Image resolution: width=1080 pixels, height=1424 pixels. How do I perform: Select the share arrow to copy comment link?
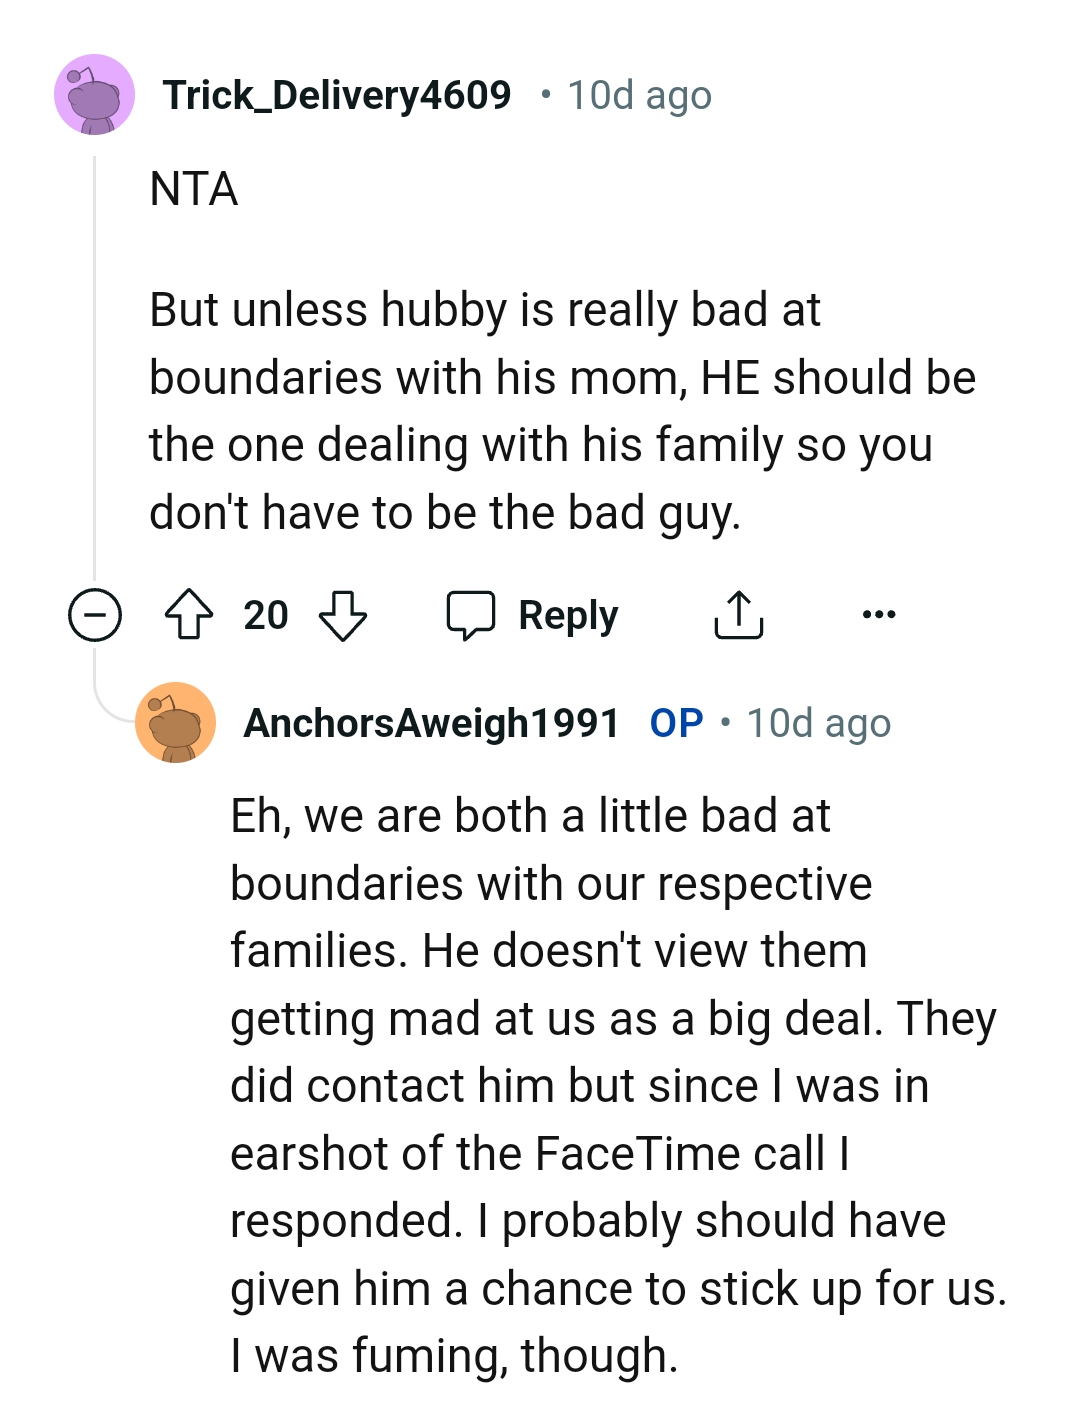point(738,615)
